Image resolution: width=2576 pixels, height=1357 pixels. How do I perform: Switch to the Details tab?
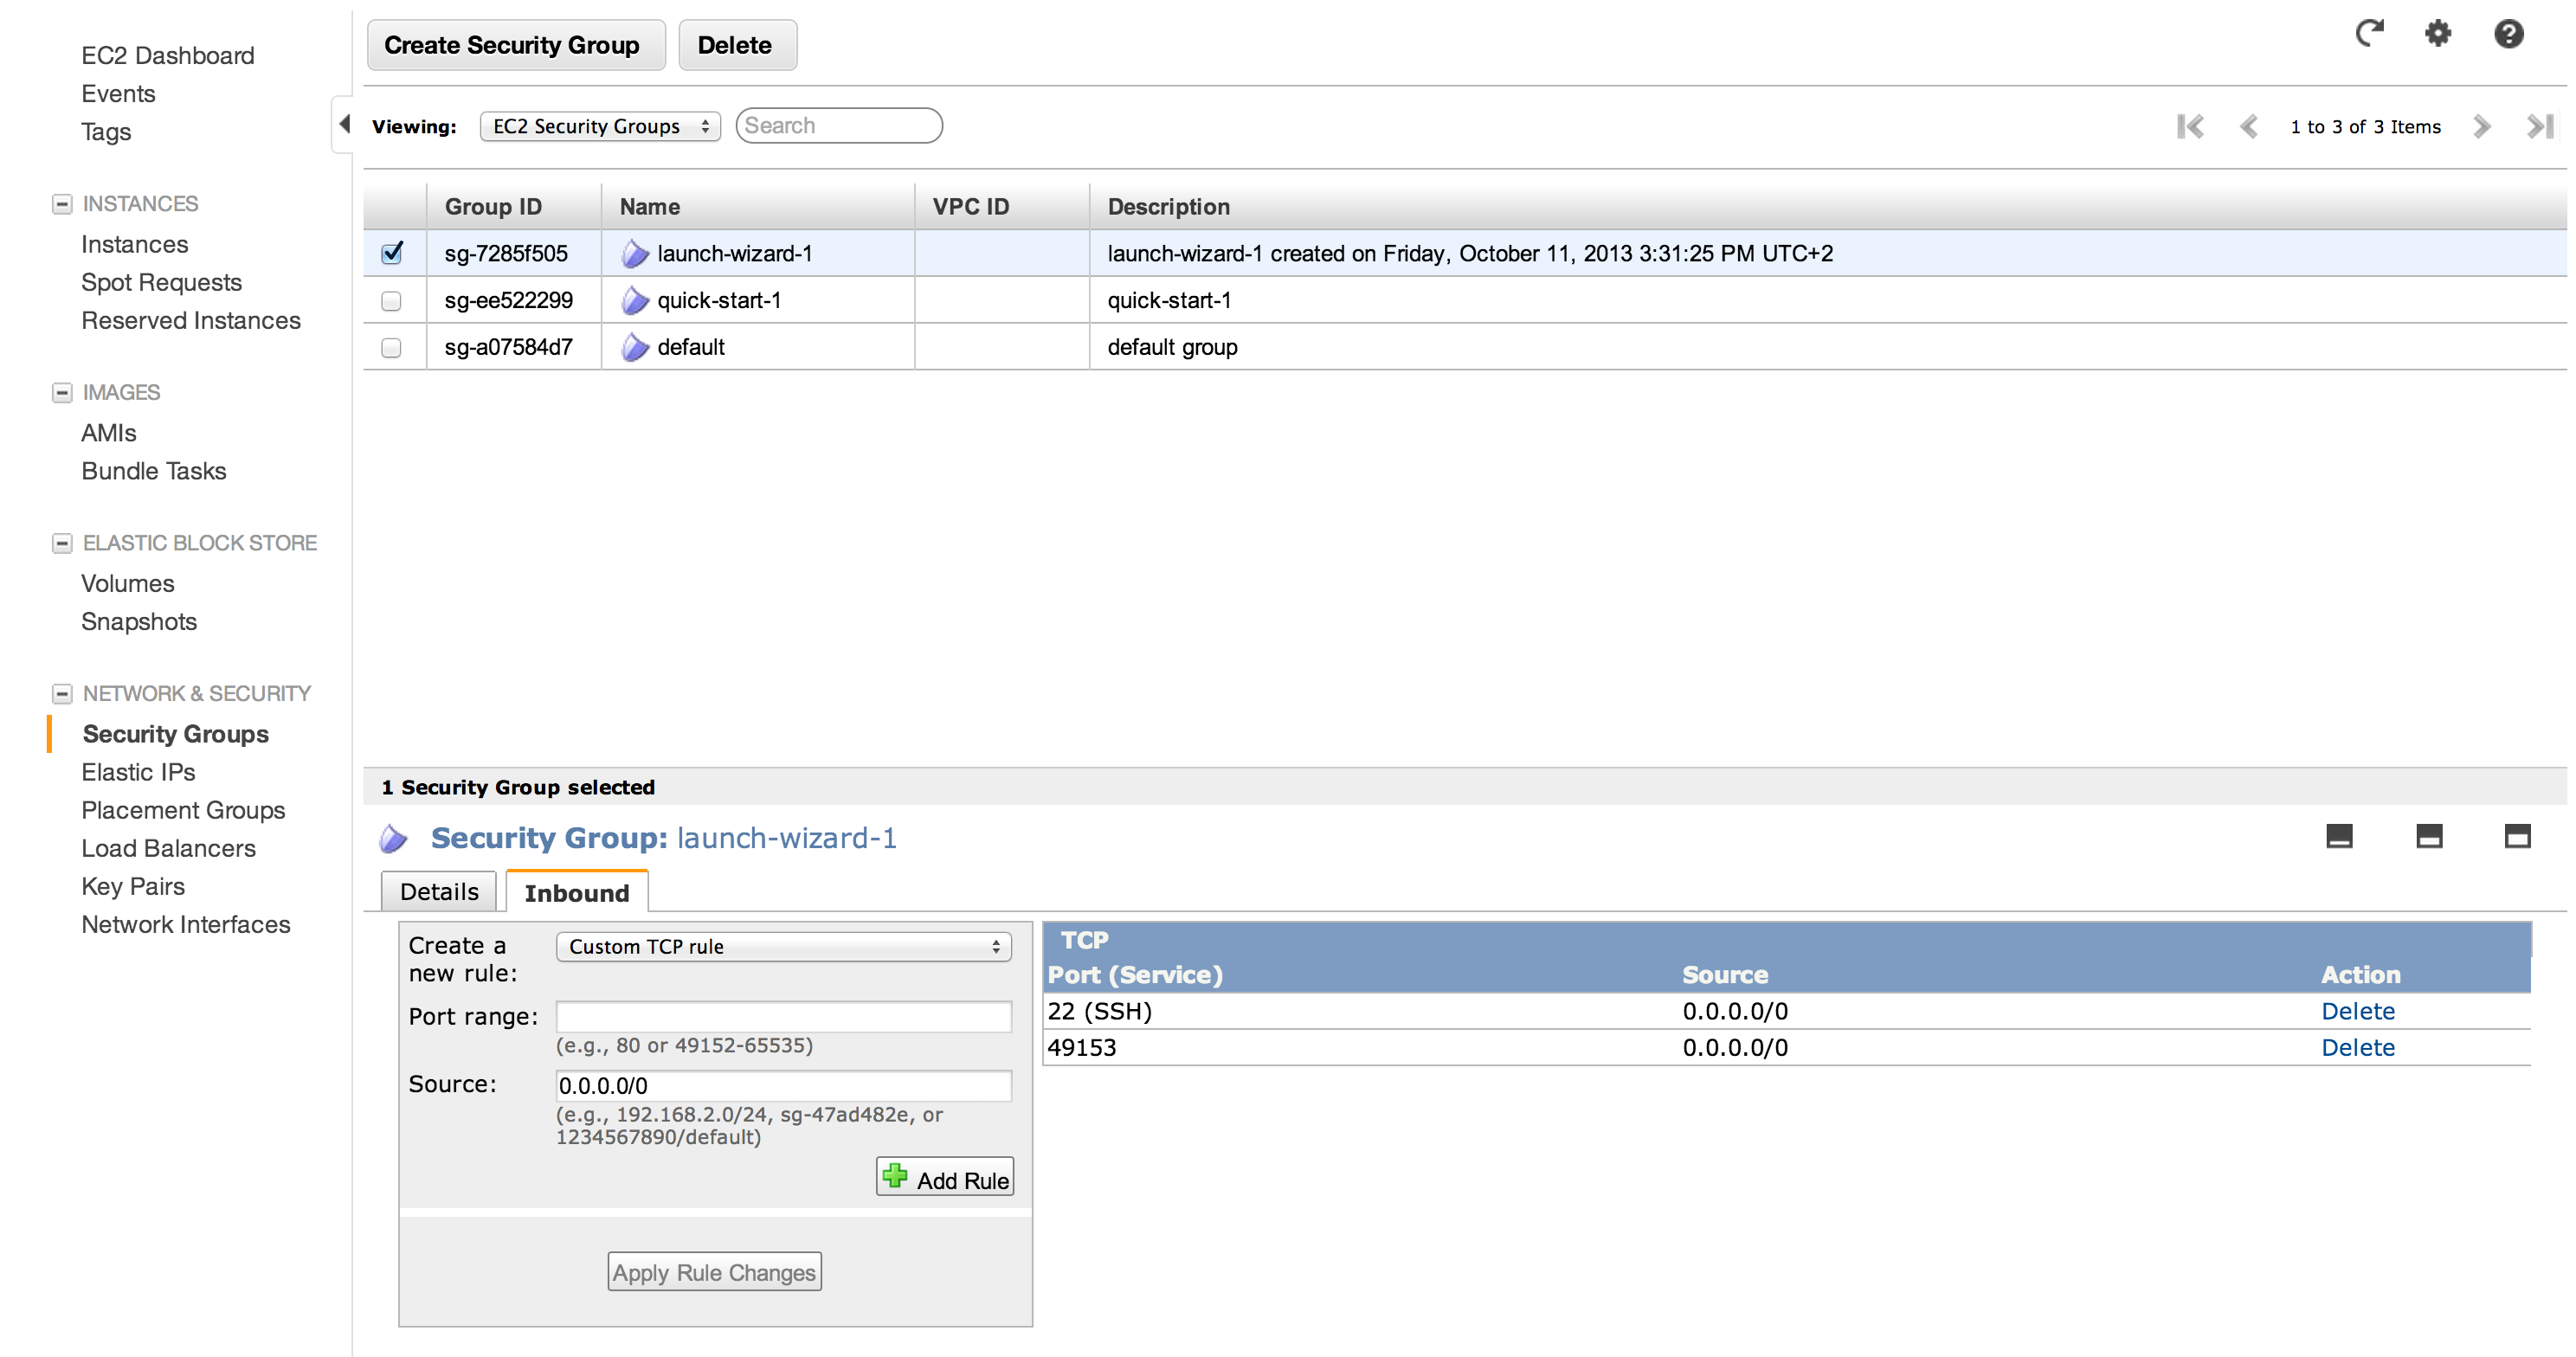[439, 891]
